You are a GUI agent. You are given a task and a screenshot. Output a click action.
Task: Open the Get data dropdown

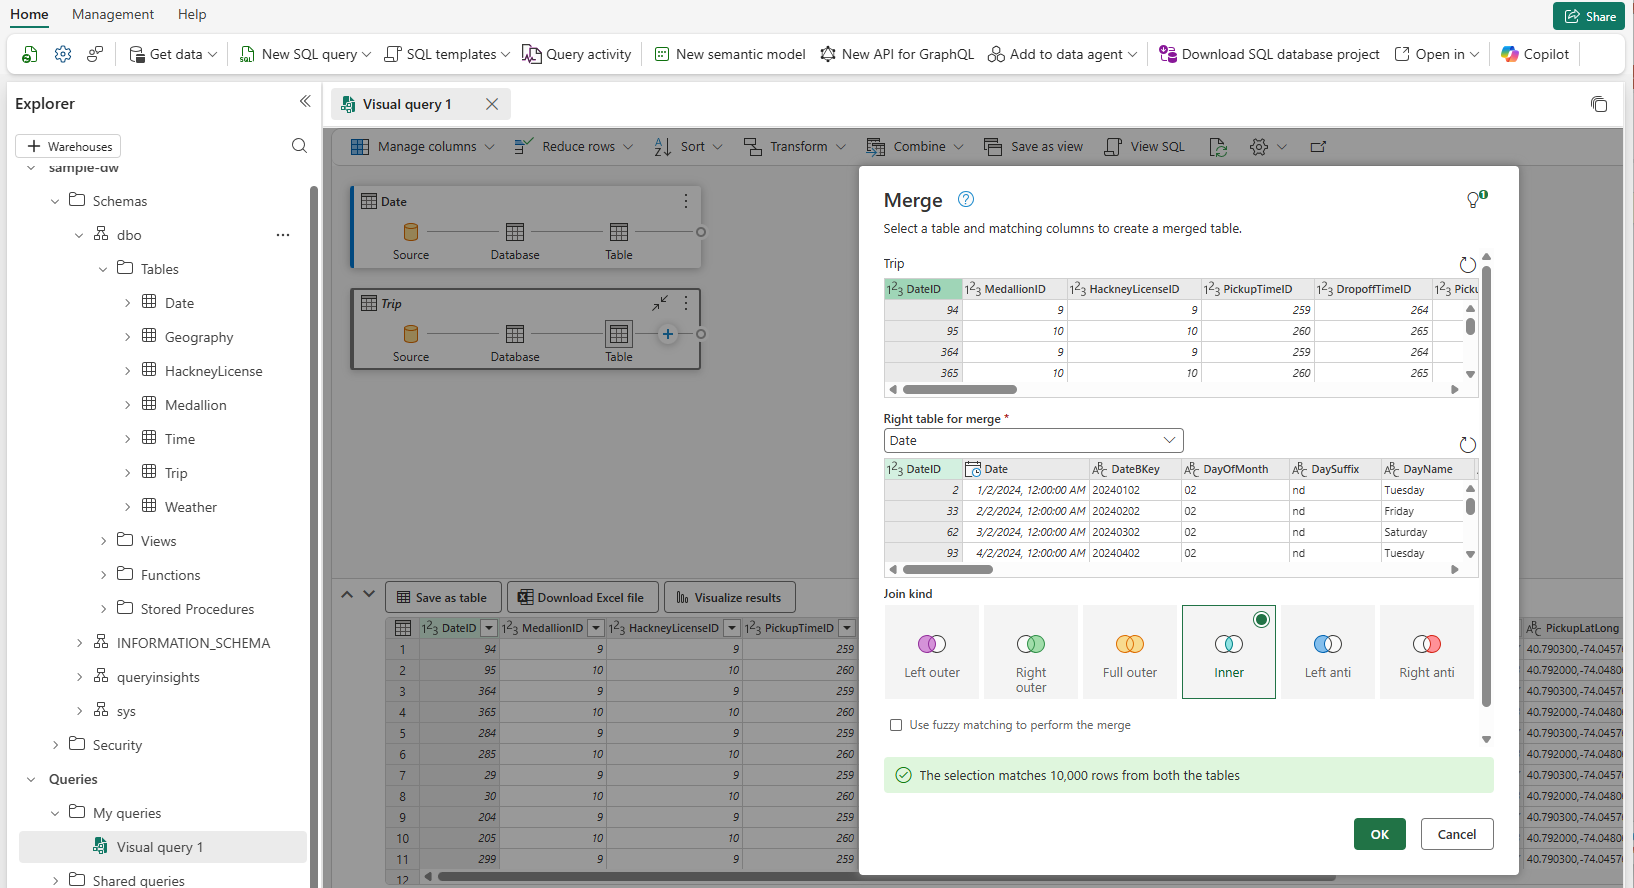173,54
